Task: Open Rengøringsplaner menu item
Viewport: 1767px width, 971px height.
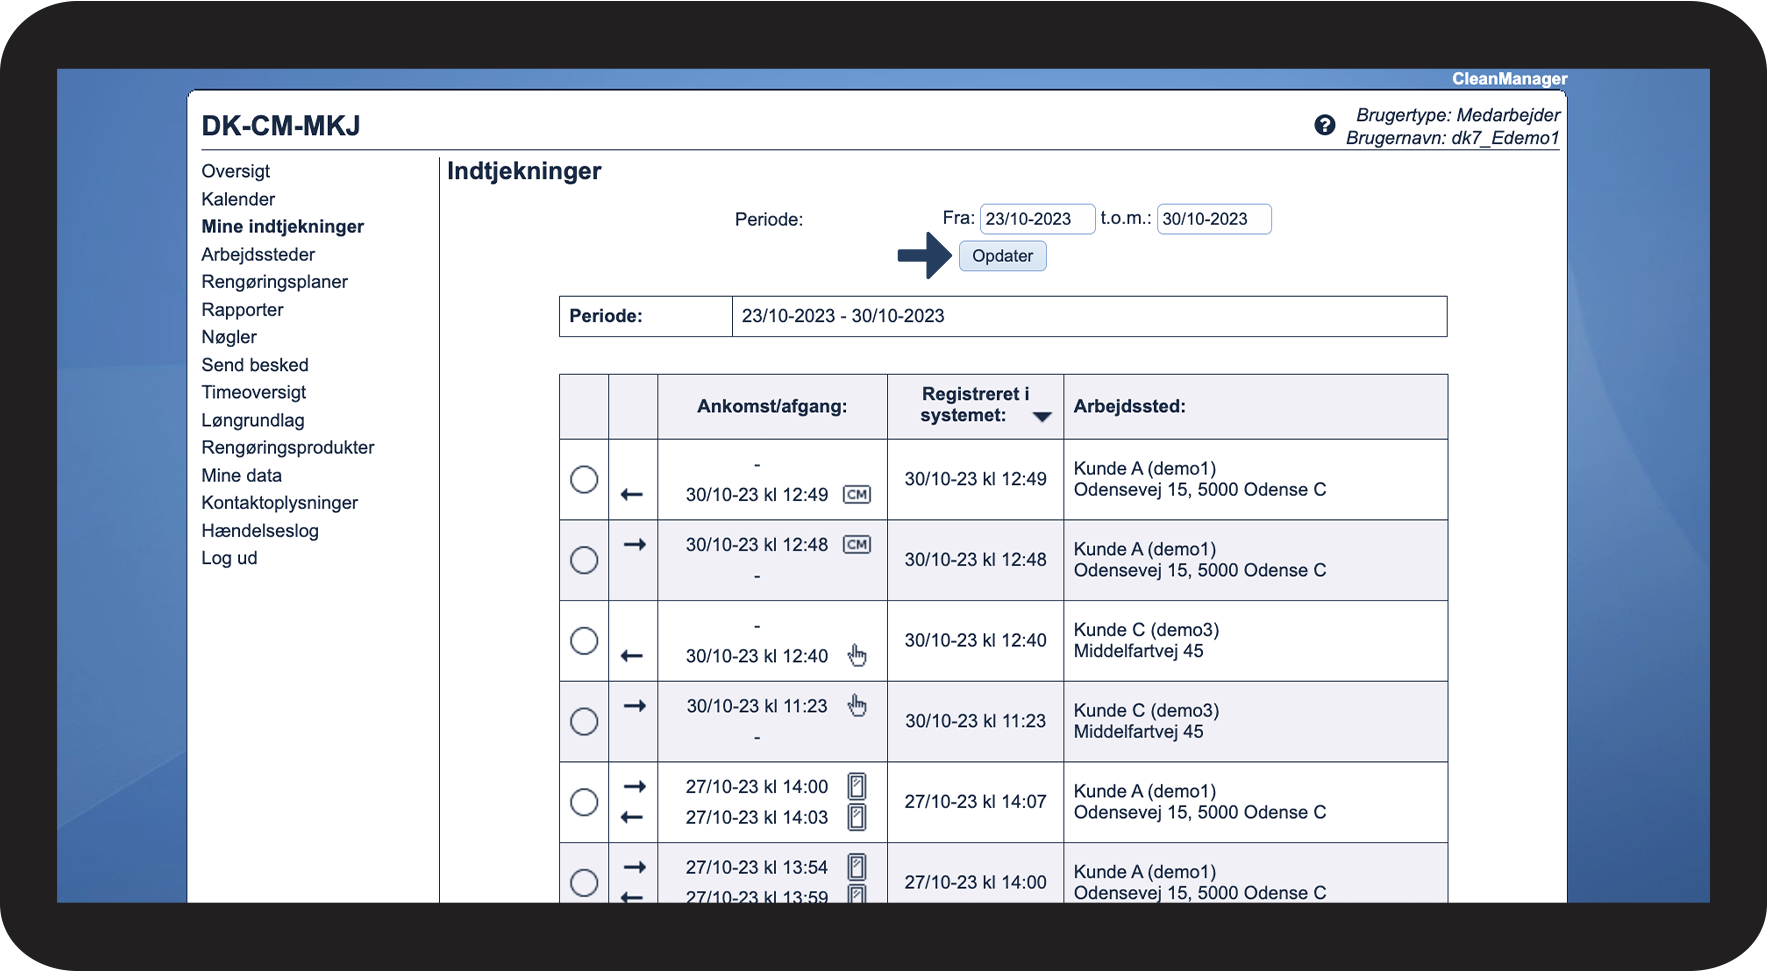Action: 275,282
